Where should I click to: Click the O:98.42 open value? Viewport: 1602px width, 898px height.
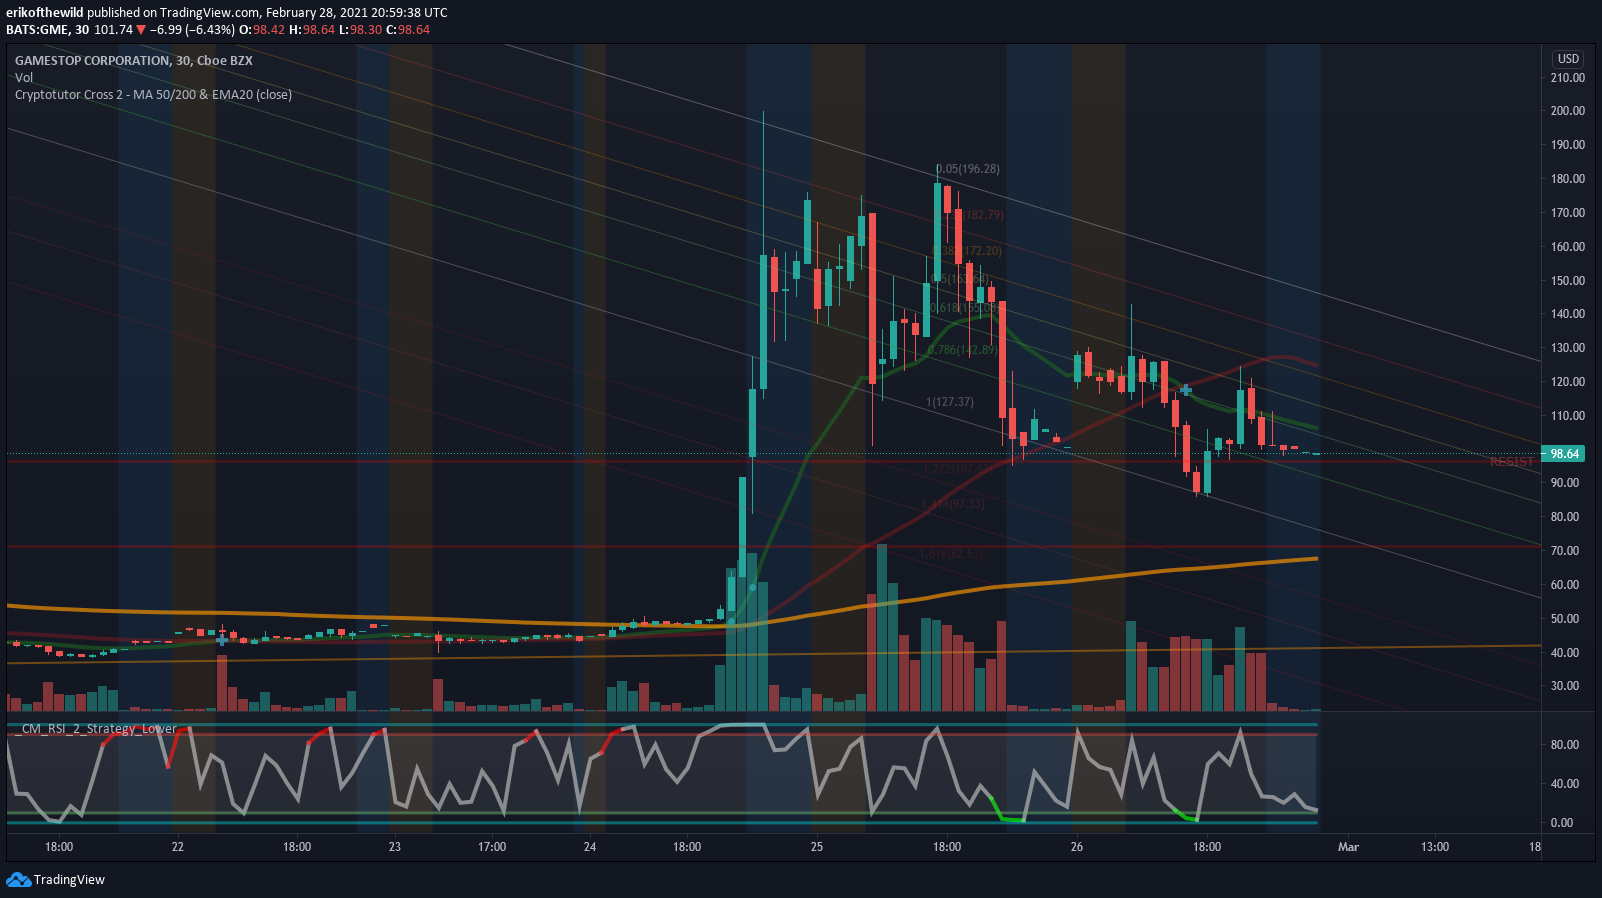tap(264, 30)
